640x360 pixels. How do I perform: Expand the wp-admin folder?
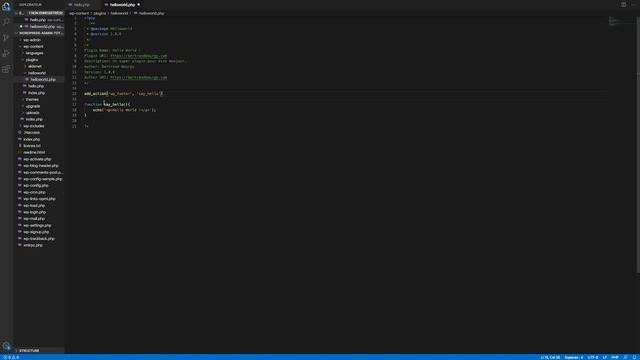click(x=32, y=40)
